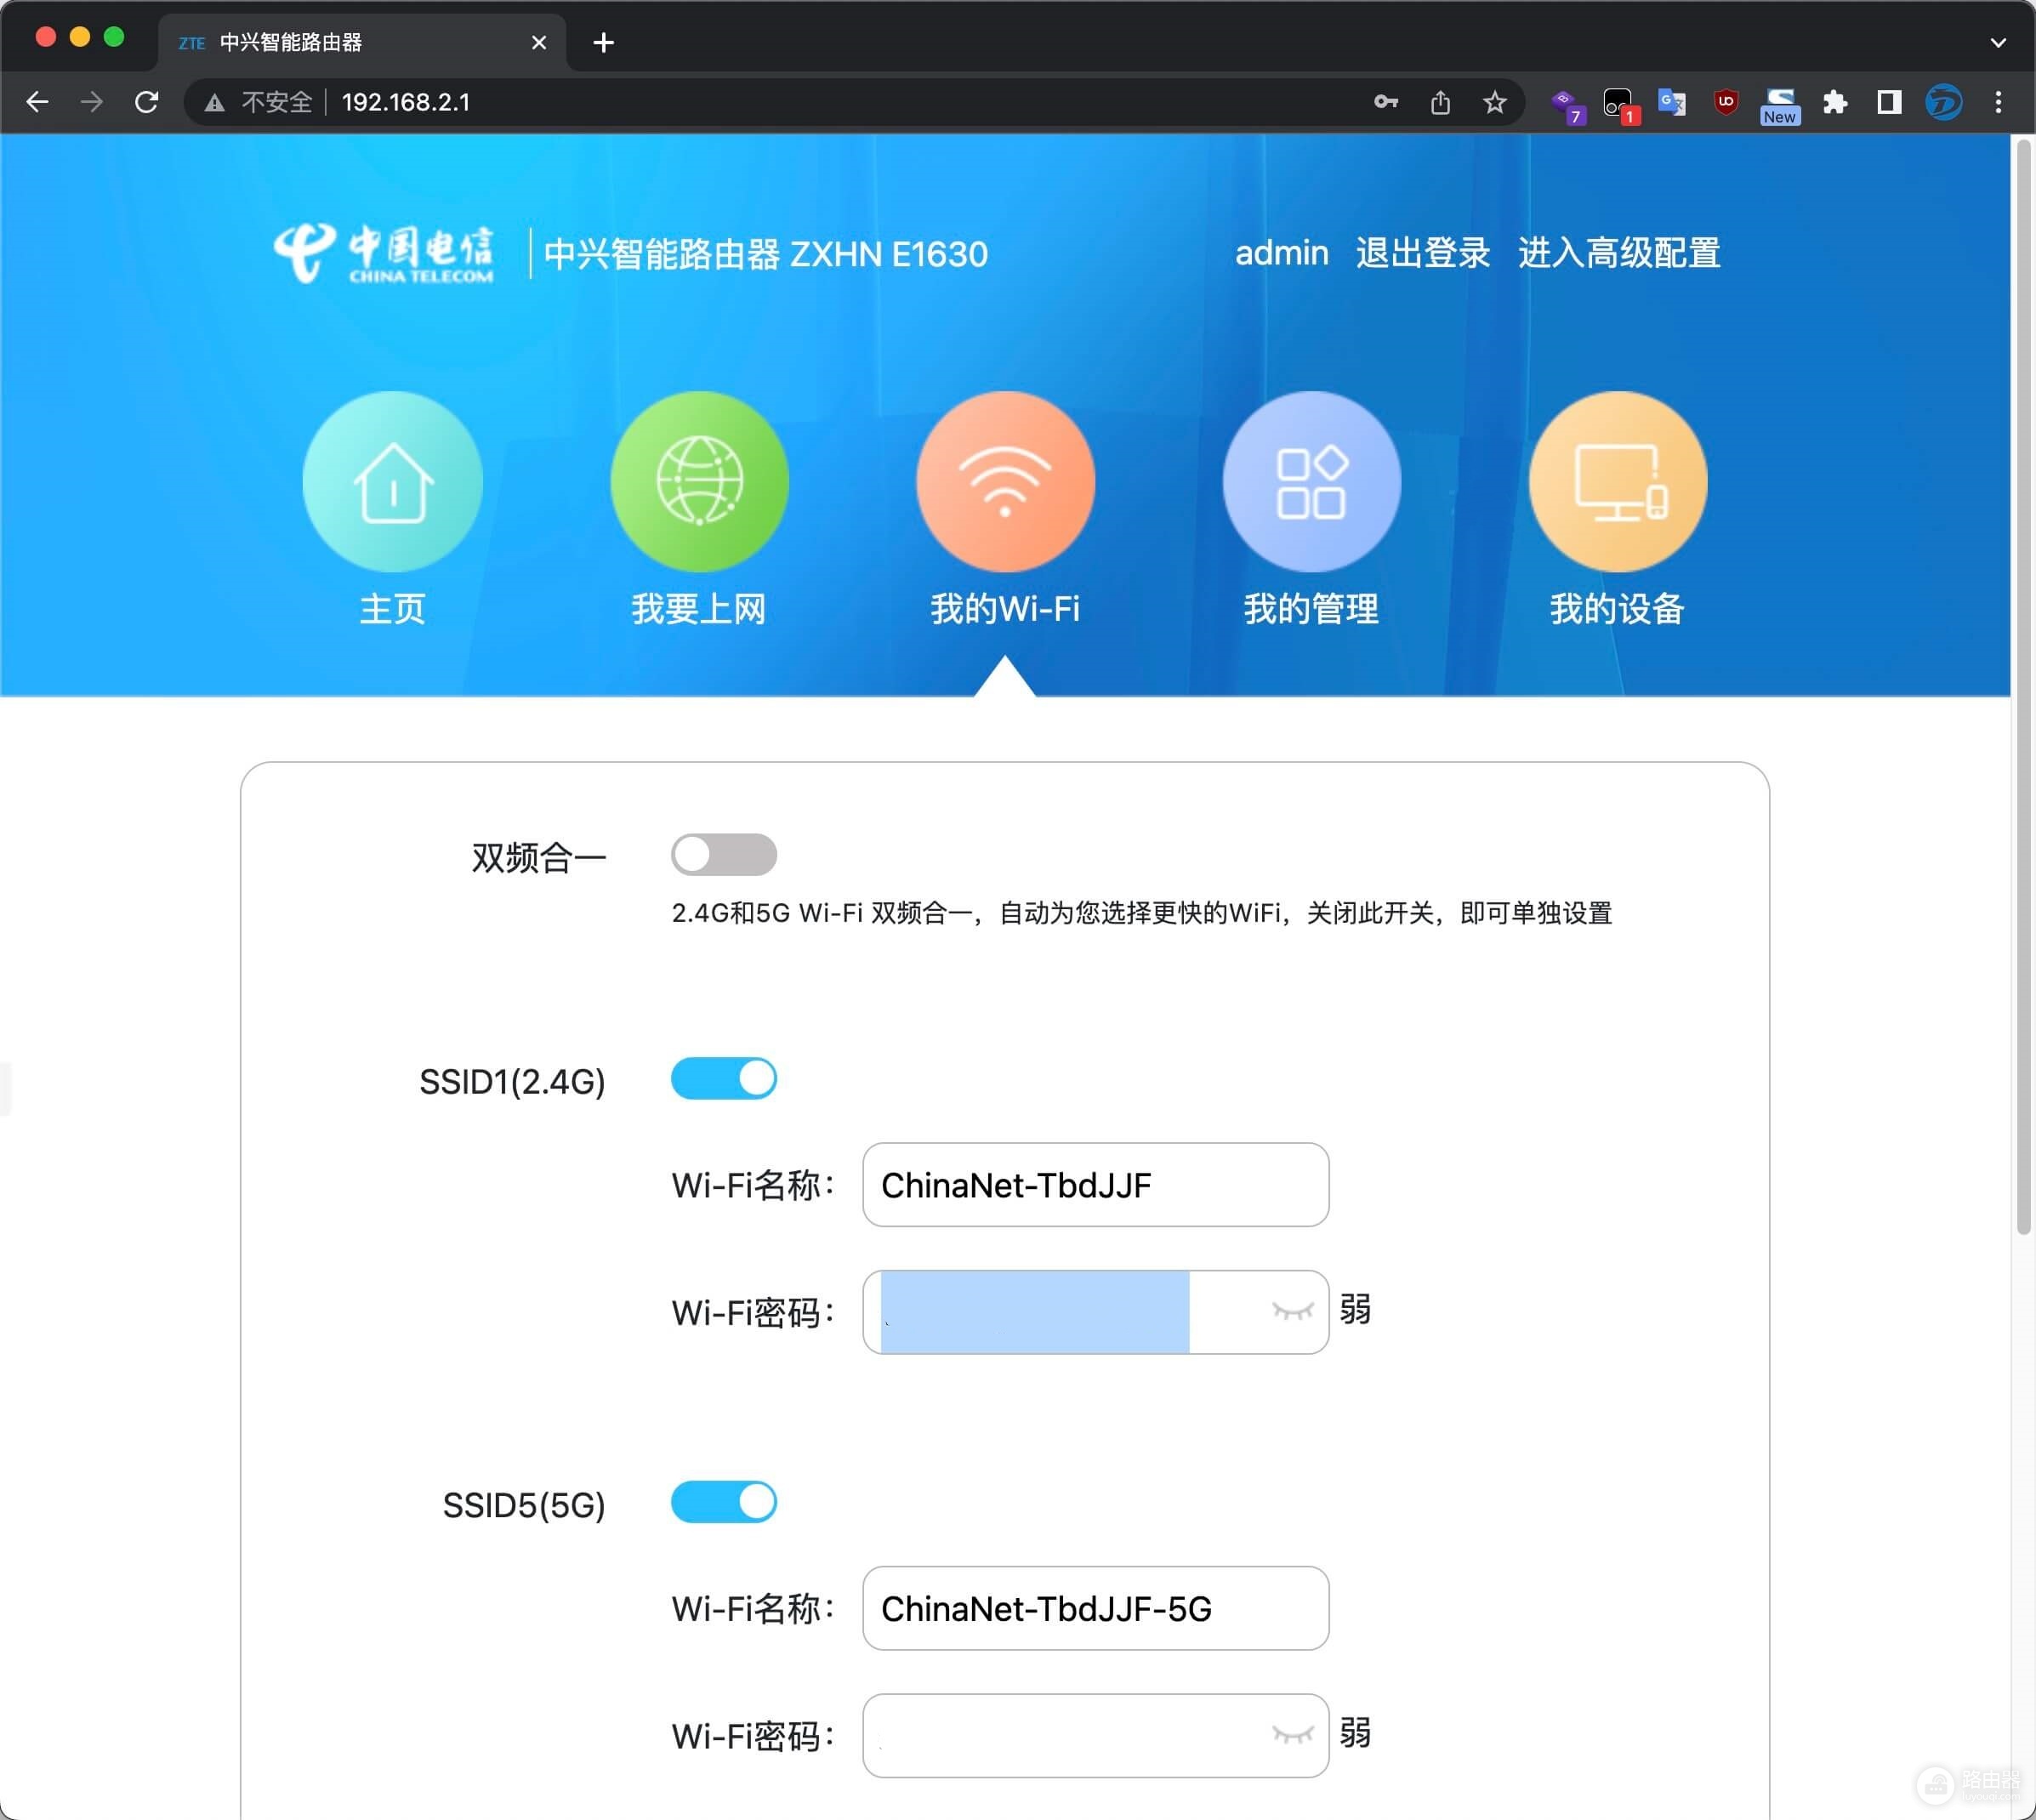
Task: Click the 5G Wi-Fi密码 field
Action: [x=1095, y=1734]
